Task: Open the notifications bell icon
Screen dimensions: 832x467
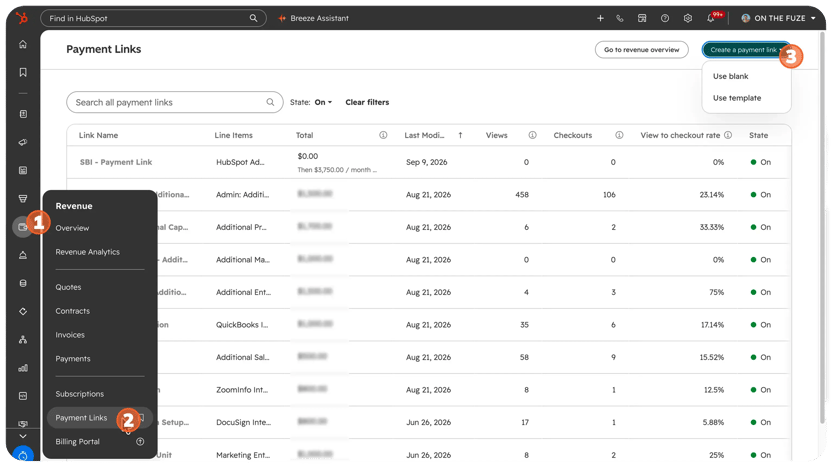Action: [x=710, y=18]
